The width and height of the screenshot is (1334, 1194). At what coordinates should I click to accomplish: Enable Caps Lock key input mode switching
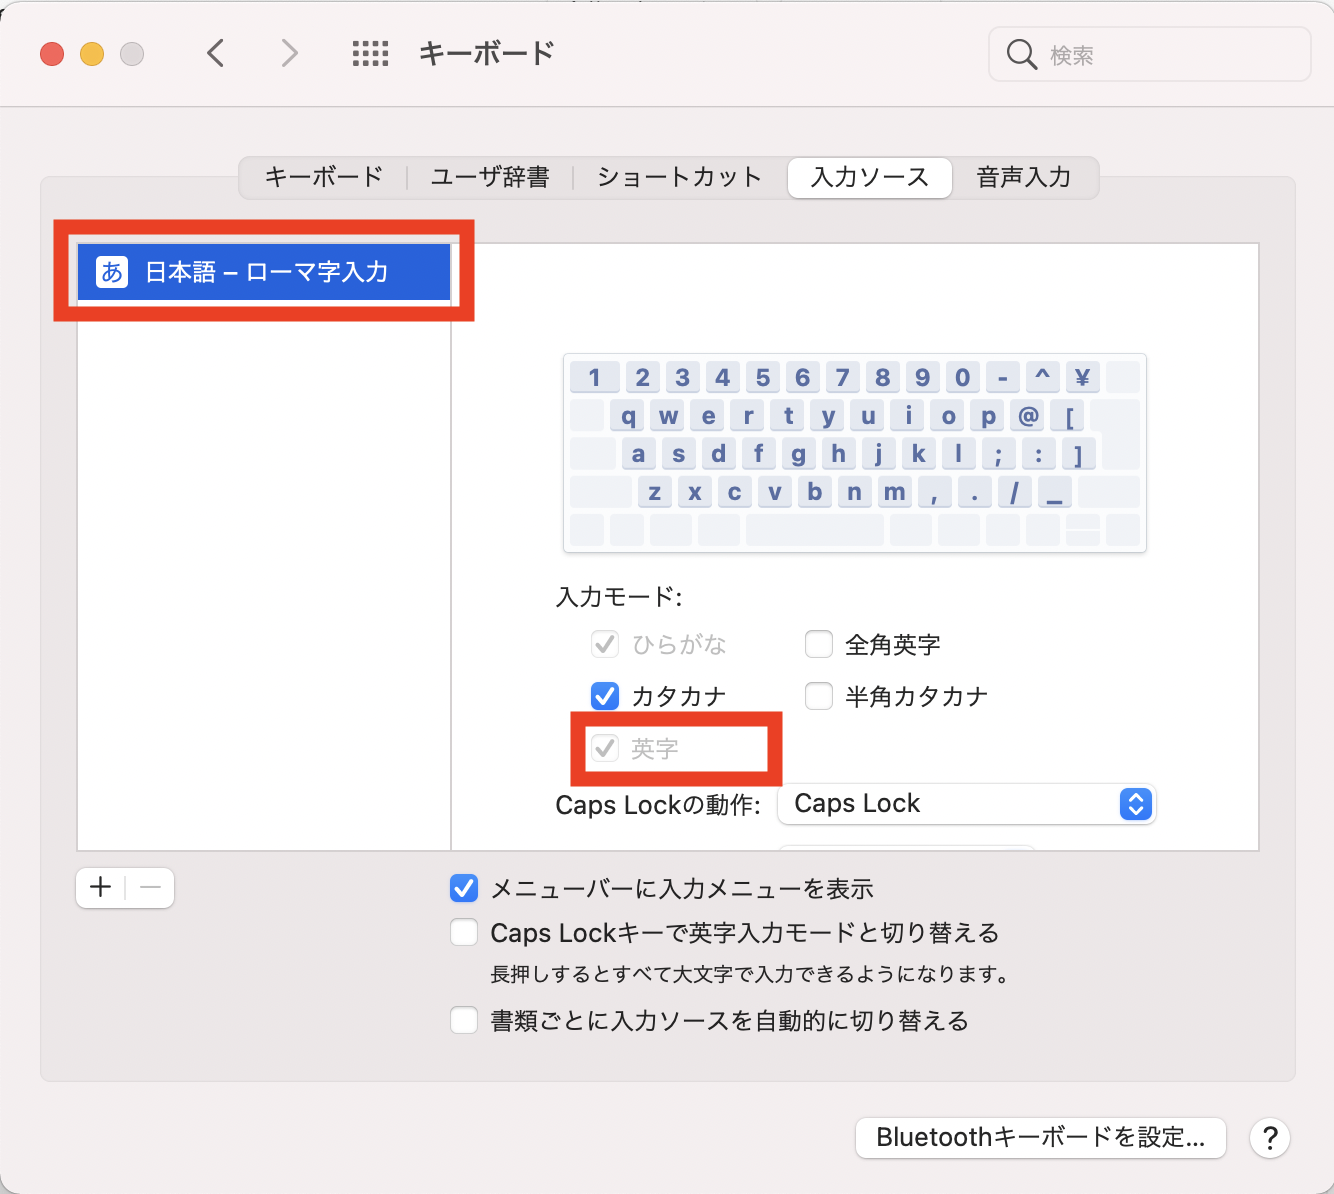tap(464, 932)
